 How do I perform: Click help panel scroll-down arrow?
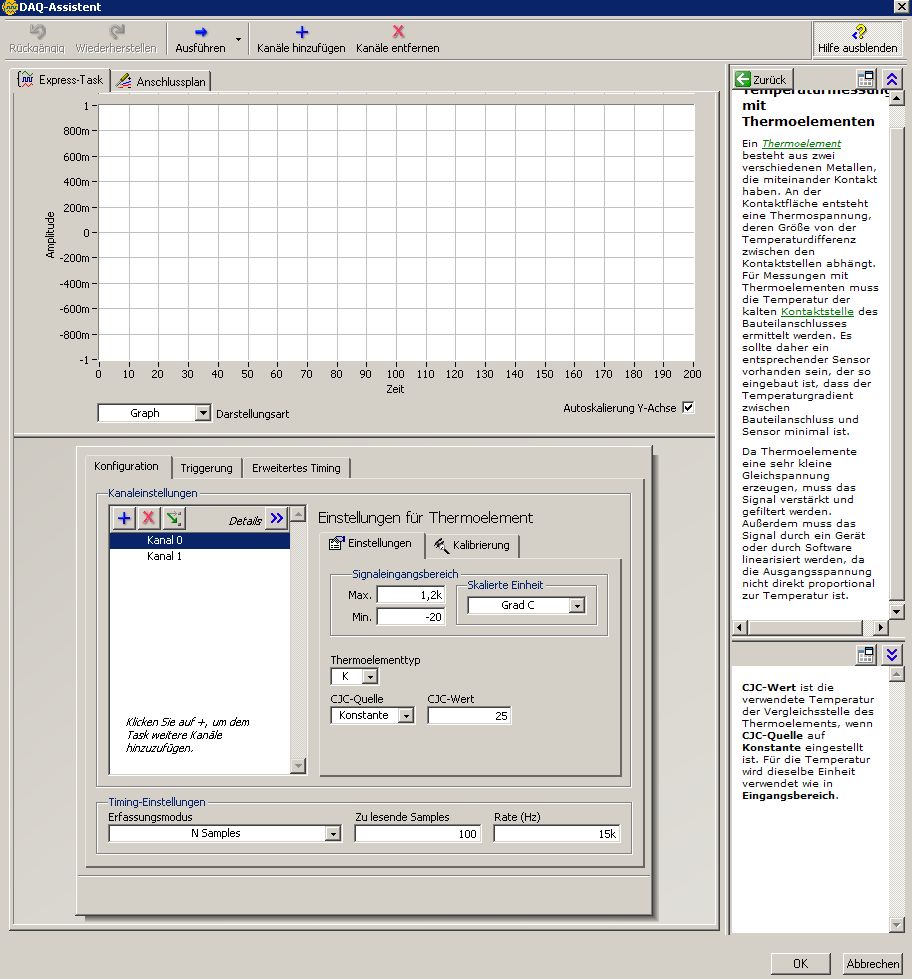pos(896,612)
